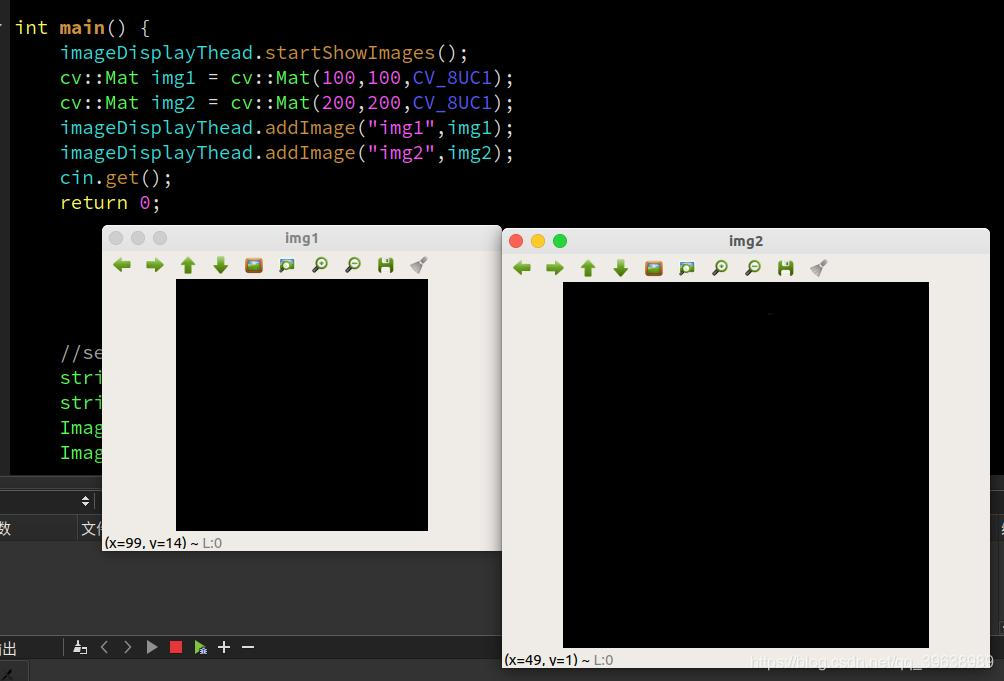Decrease output font size with minus icon
This screenshot has height=681, width=1004.
coord(248,647)
